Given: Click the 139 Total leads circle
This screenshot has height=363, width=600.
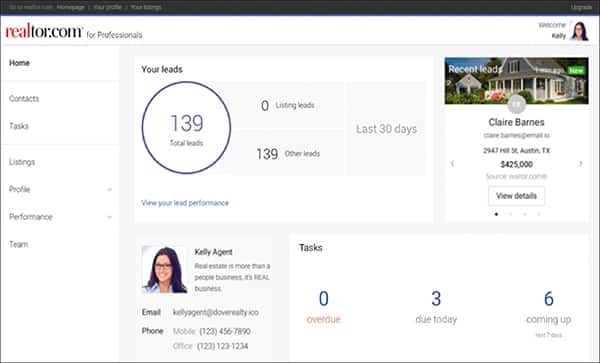Looking at the screenshot, I should click(186, 128).
